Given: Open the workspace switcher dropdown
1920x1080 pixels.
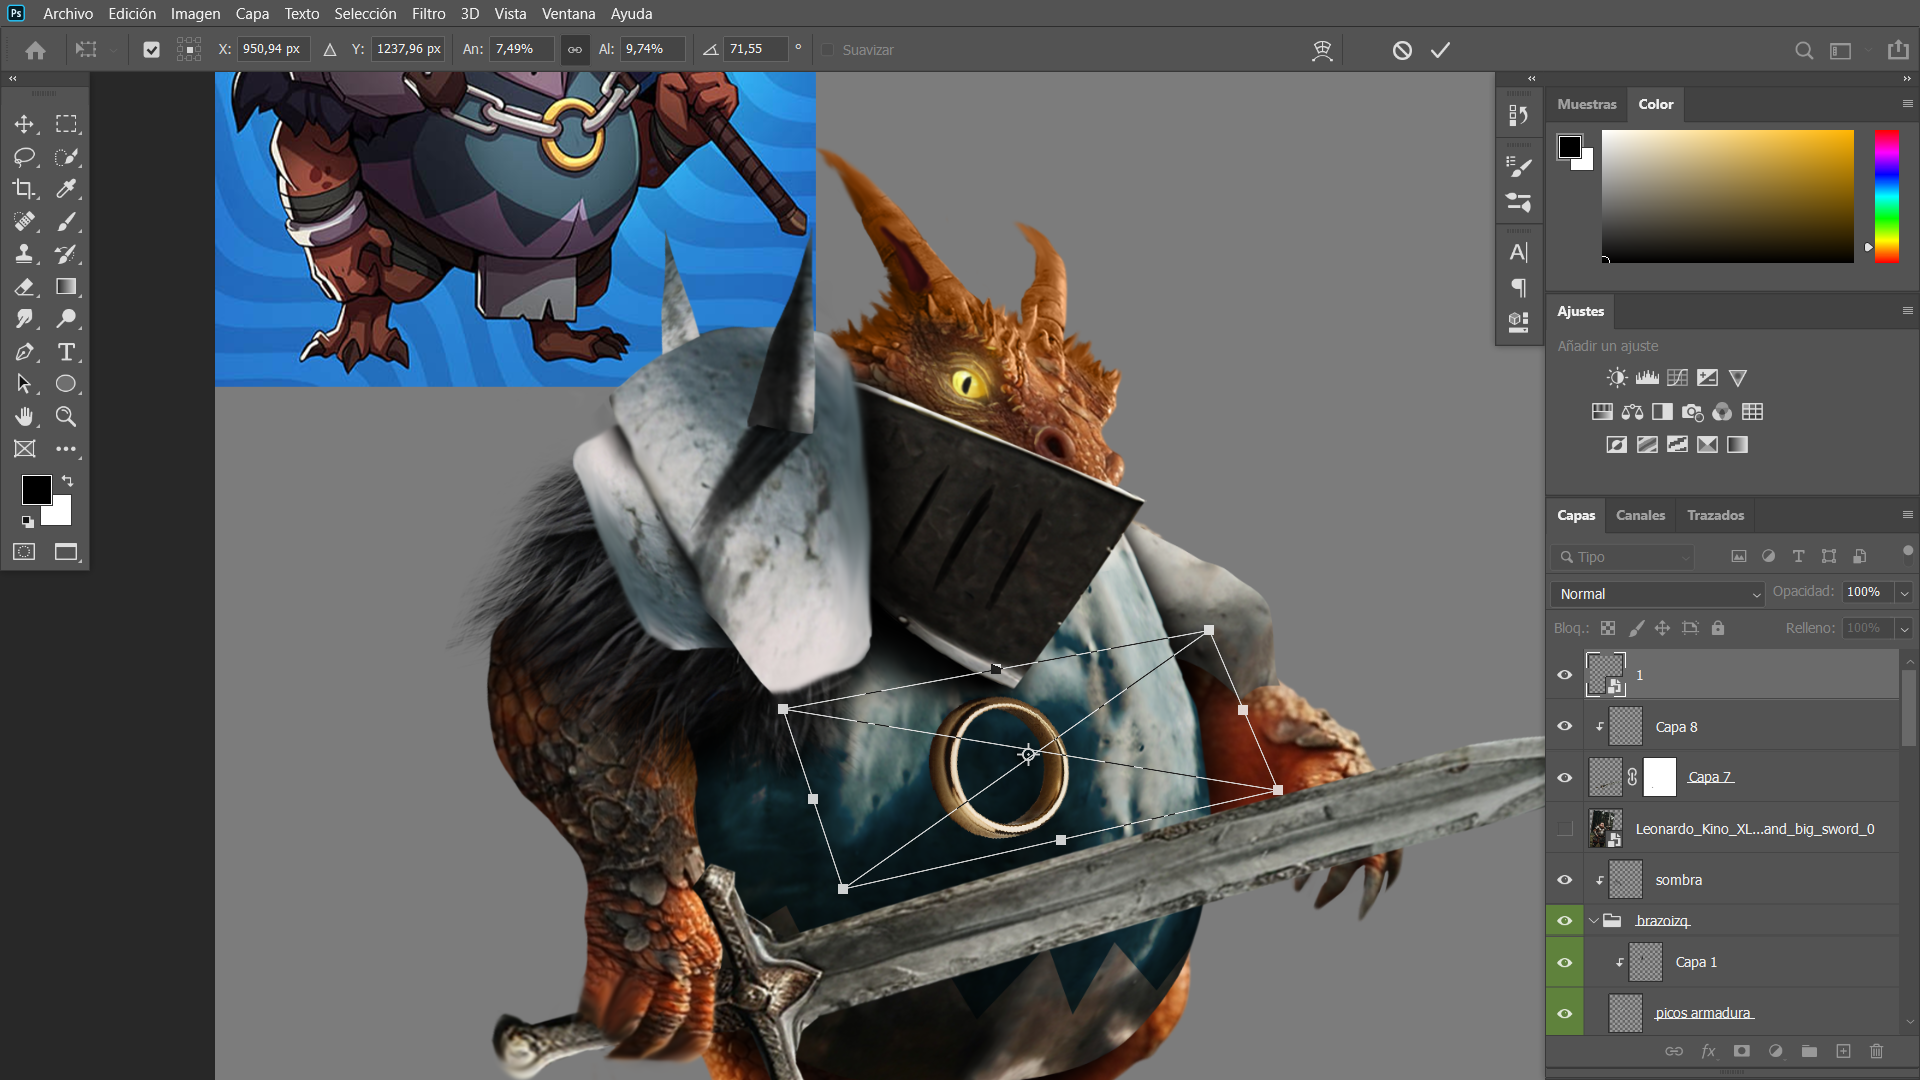Looking at the screenshot, I should tap(1846, 51).
